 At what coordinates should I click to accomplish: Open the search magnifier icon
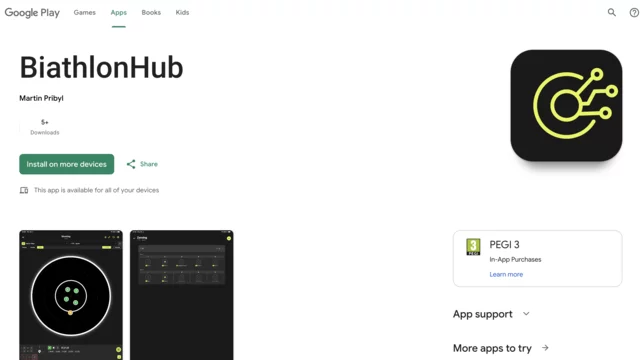tap(611, 12)
